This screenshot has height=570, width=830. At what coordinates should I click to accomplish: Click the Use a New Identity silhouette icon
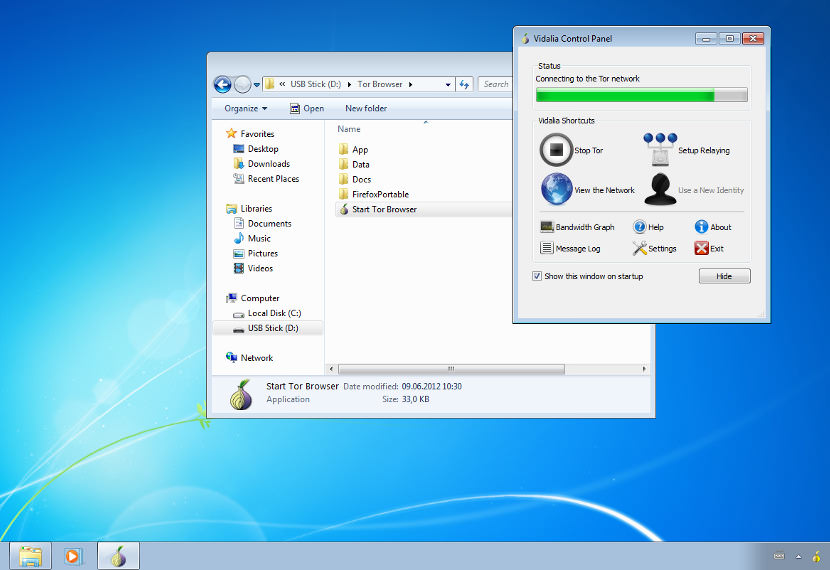(660, 189)
